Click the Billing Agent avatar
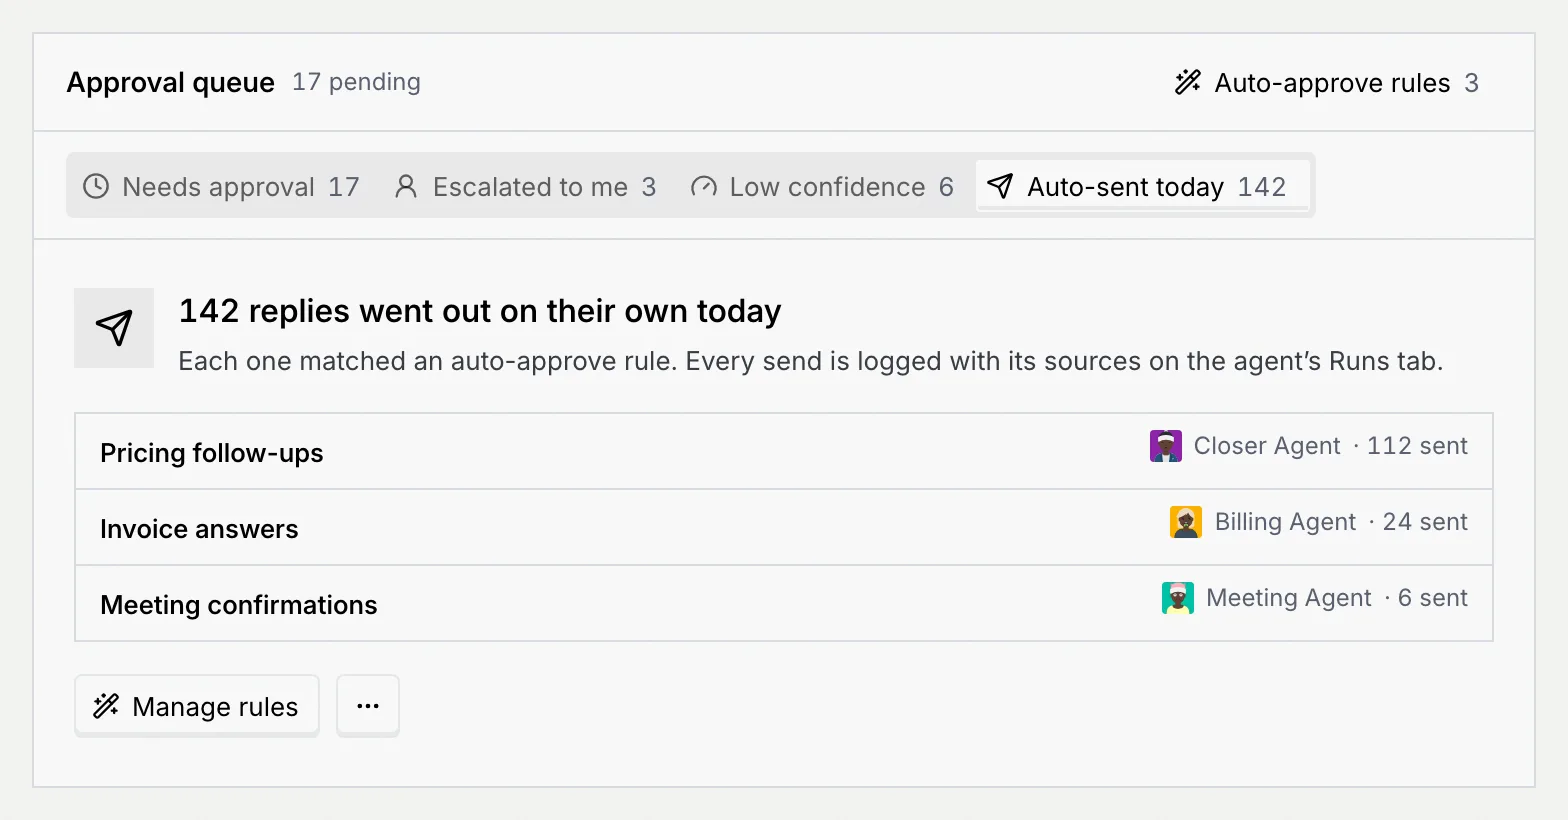Viewport: 1568px width, 820px height. [x=1186, y=522]
